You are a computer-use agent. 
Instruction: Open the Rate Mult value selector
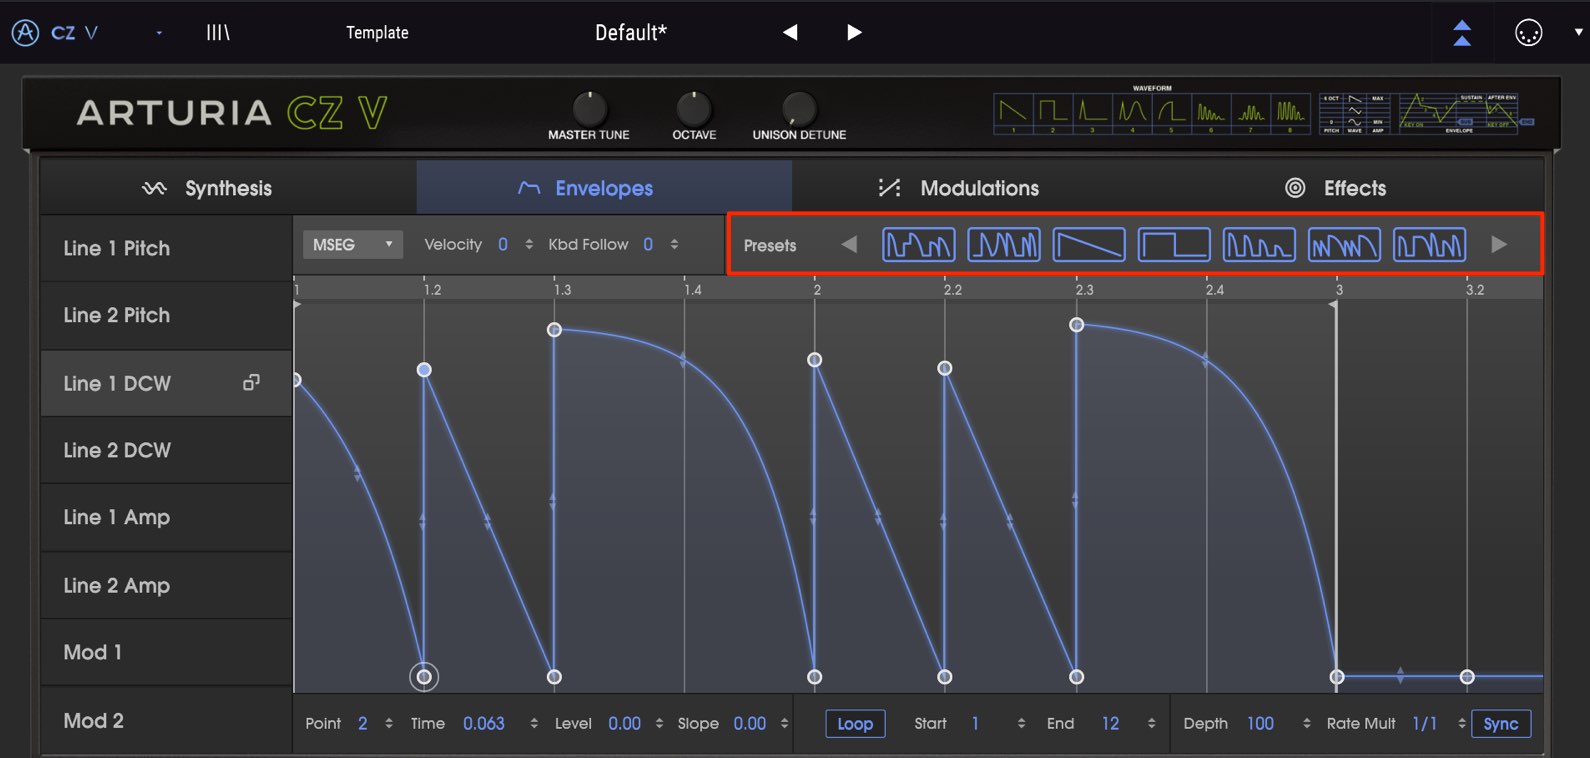(x=1425, y=723)
